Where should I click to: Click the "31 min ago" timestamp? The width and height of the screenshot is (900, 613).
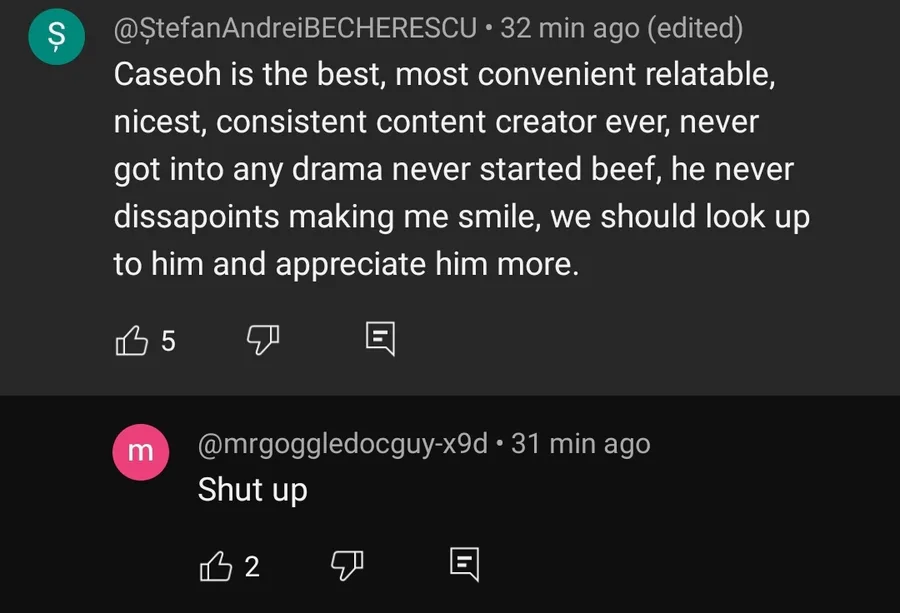[580, 444]
